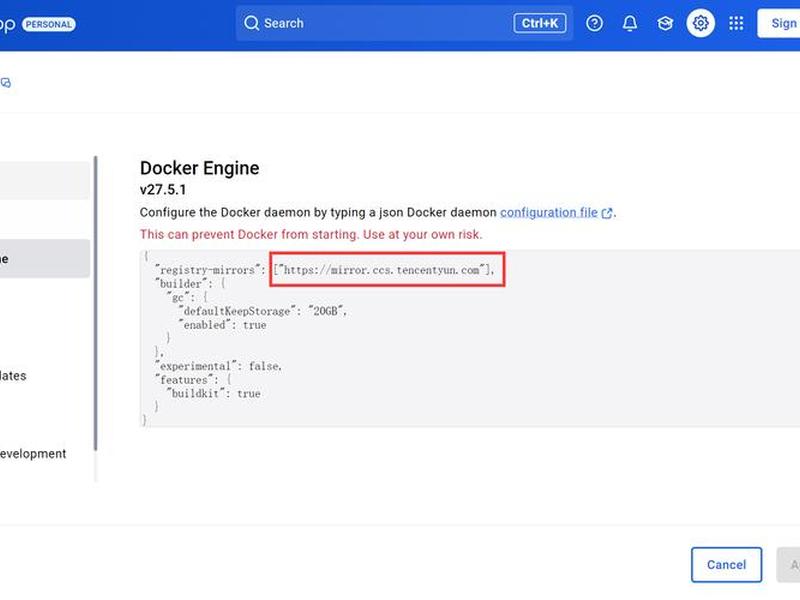Click the settings sidebar vertical scrollbar
800x600 pixels.
pos(95,304)
